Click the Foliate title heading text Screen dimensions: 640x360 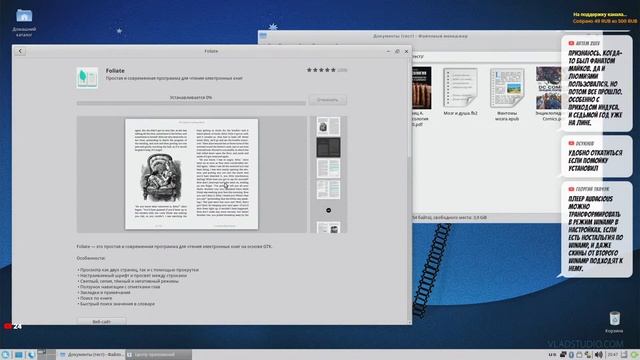(115, 71)
